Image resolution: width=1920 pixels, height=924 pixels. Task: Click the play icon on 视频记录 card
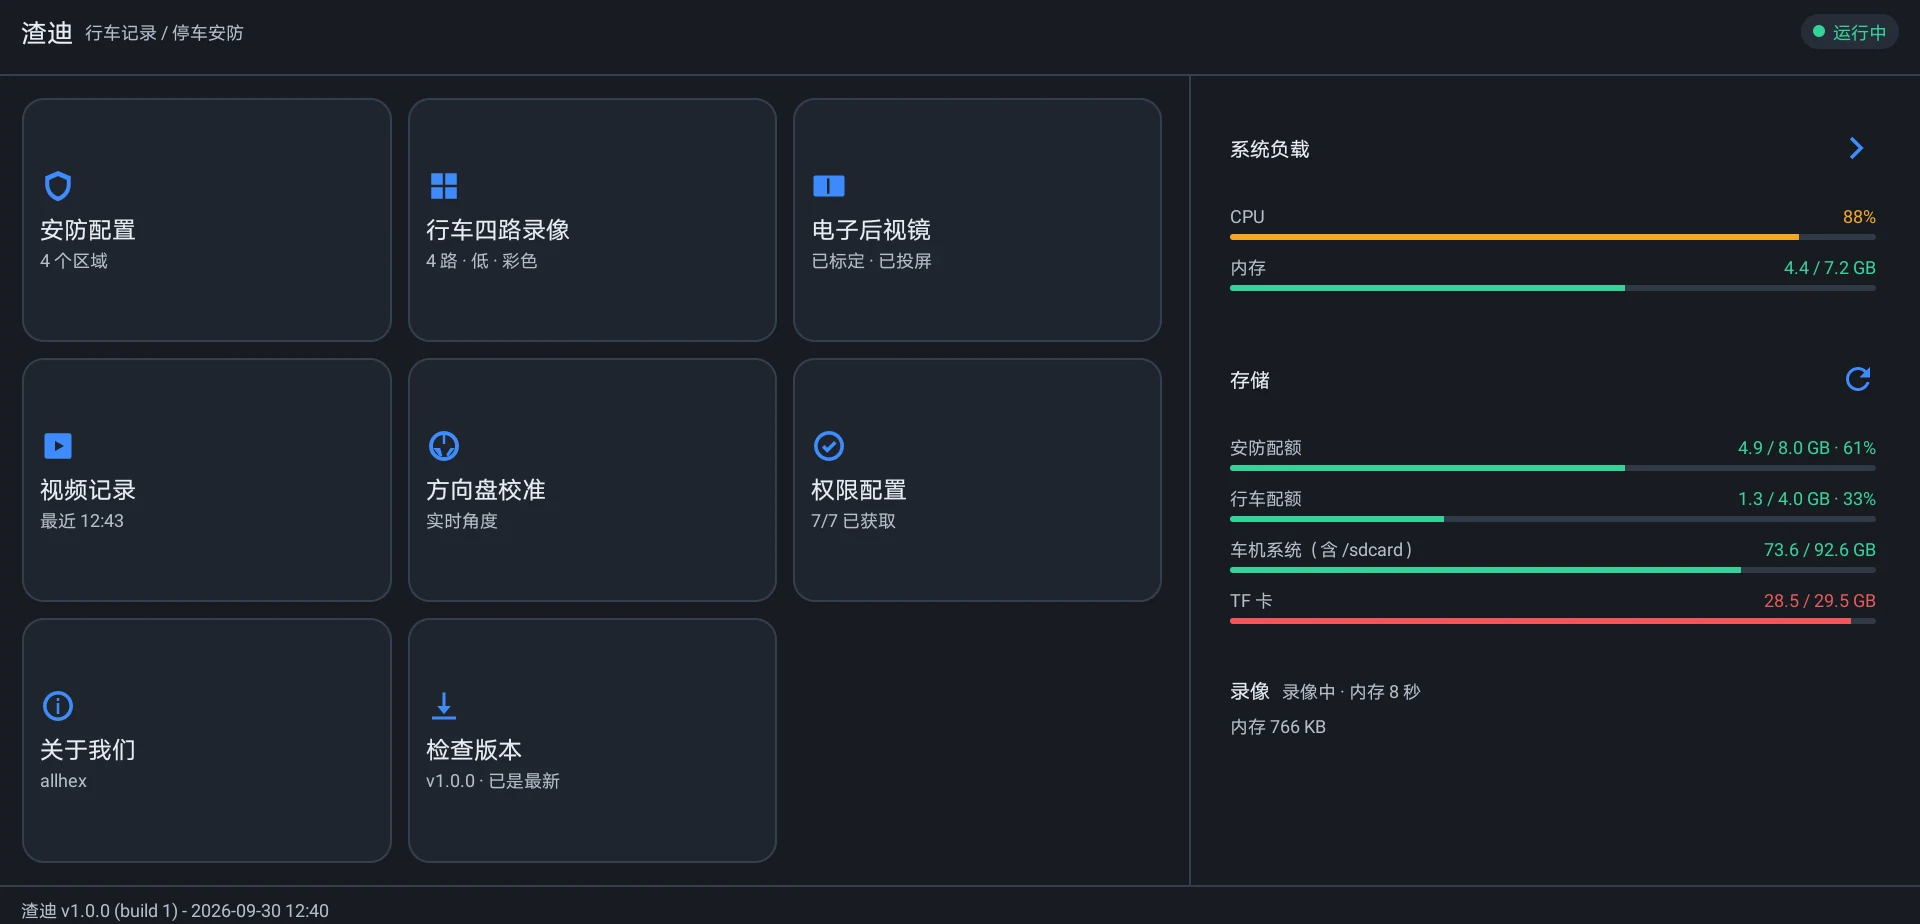pos(58,446)
